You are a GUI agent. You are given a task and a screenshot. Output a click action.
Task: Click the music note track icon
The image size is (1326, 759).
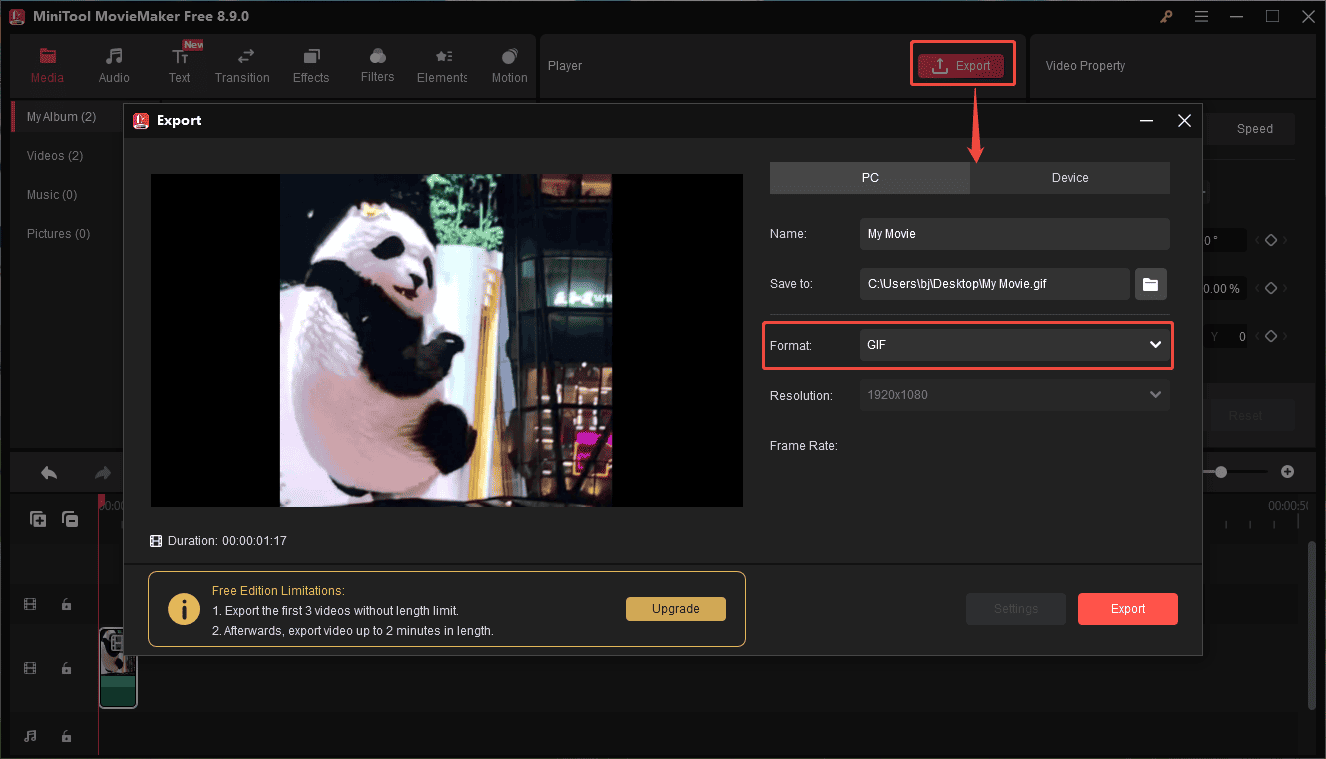click(x=30, y=736)
